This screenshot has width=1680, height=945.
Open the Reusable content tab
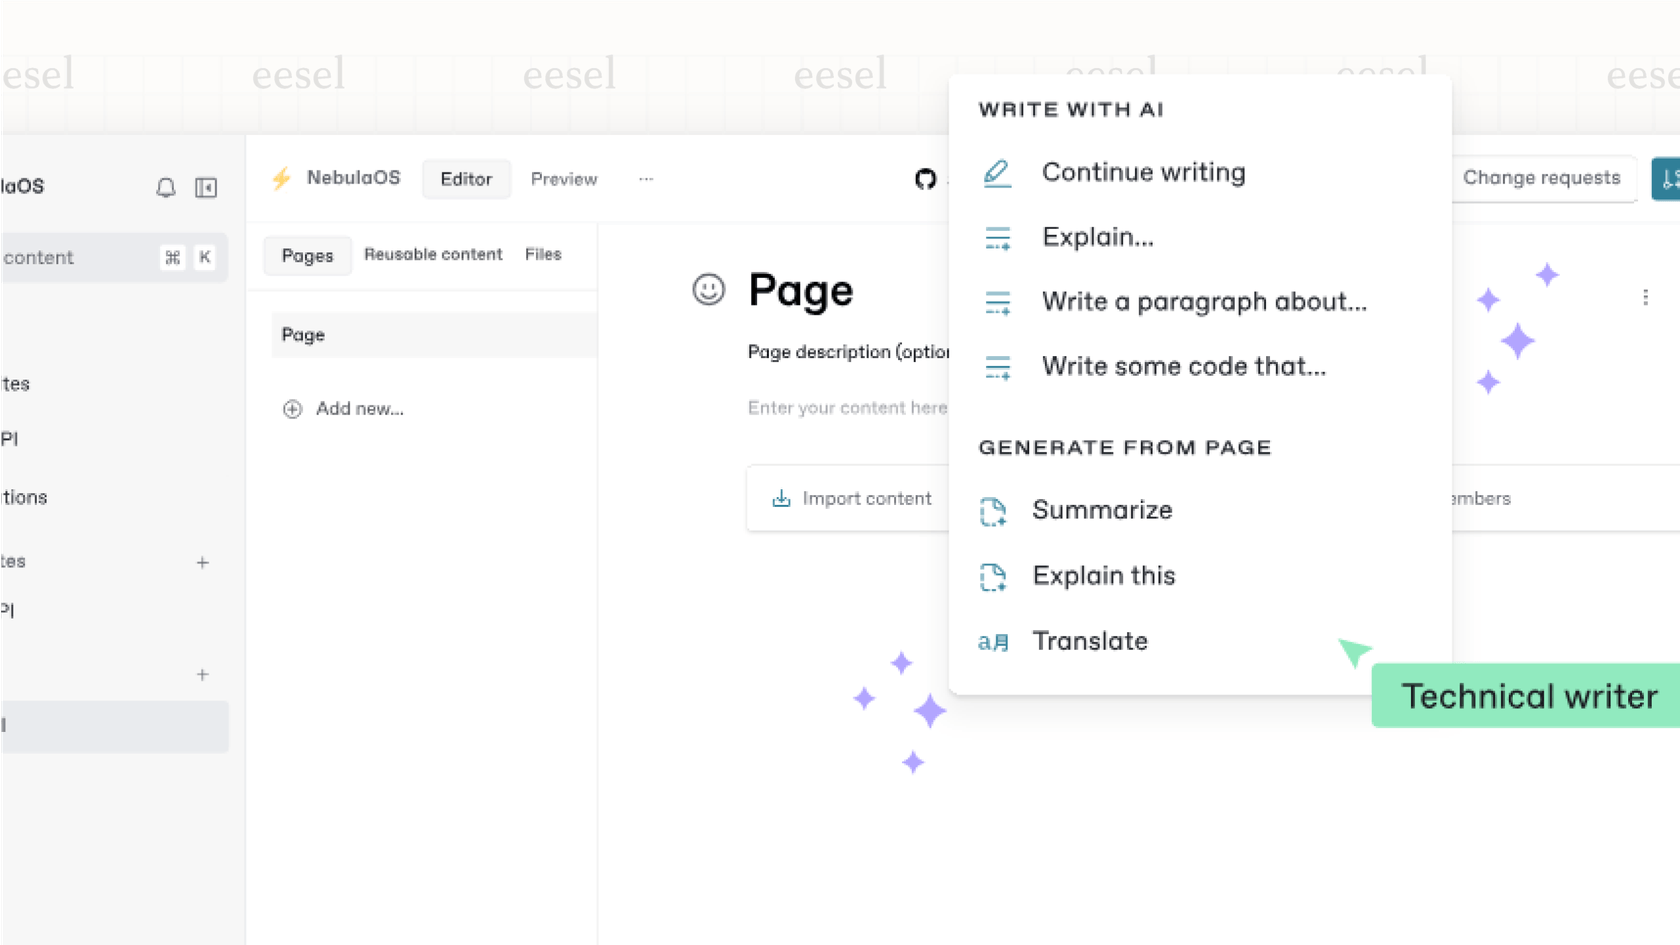click(x=433, y=254)
